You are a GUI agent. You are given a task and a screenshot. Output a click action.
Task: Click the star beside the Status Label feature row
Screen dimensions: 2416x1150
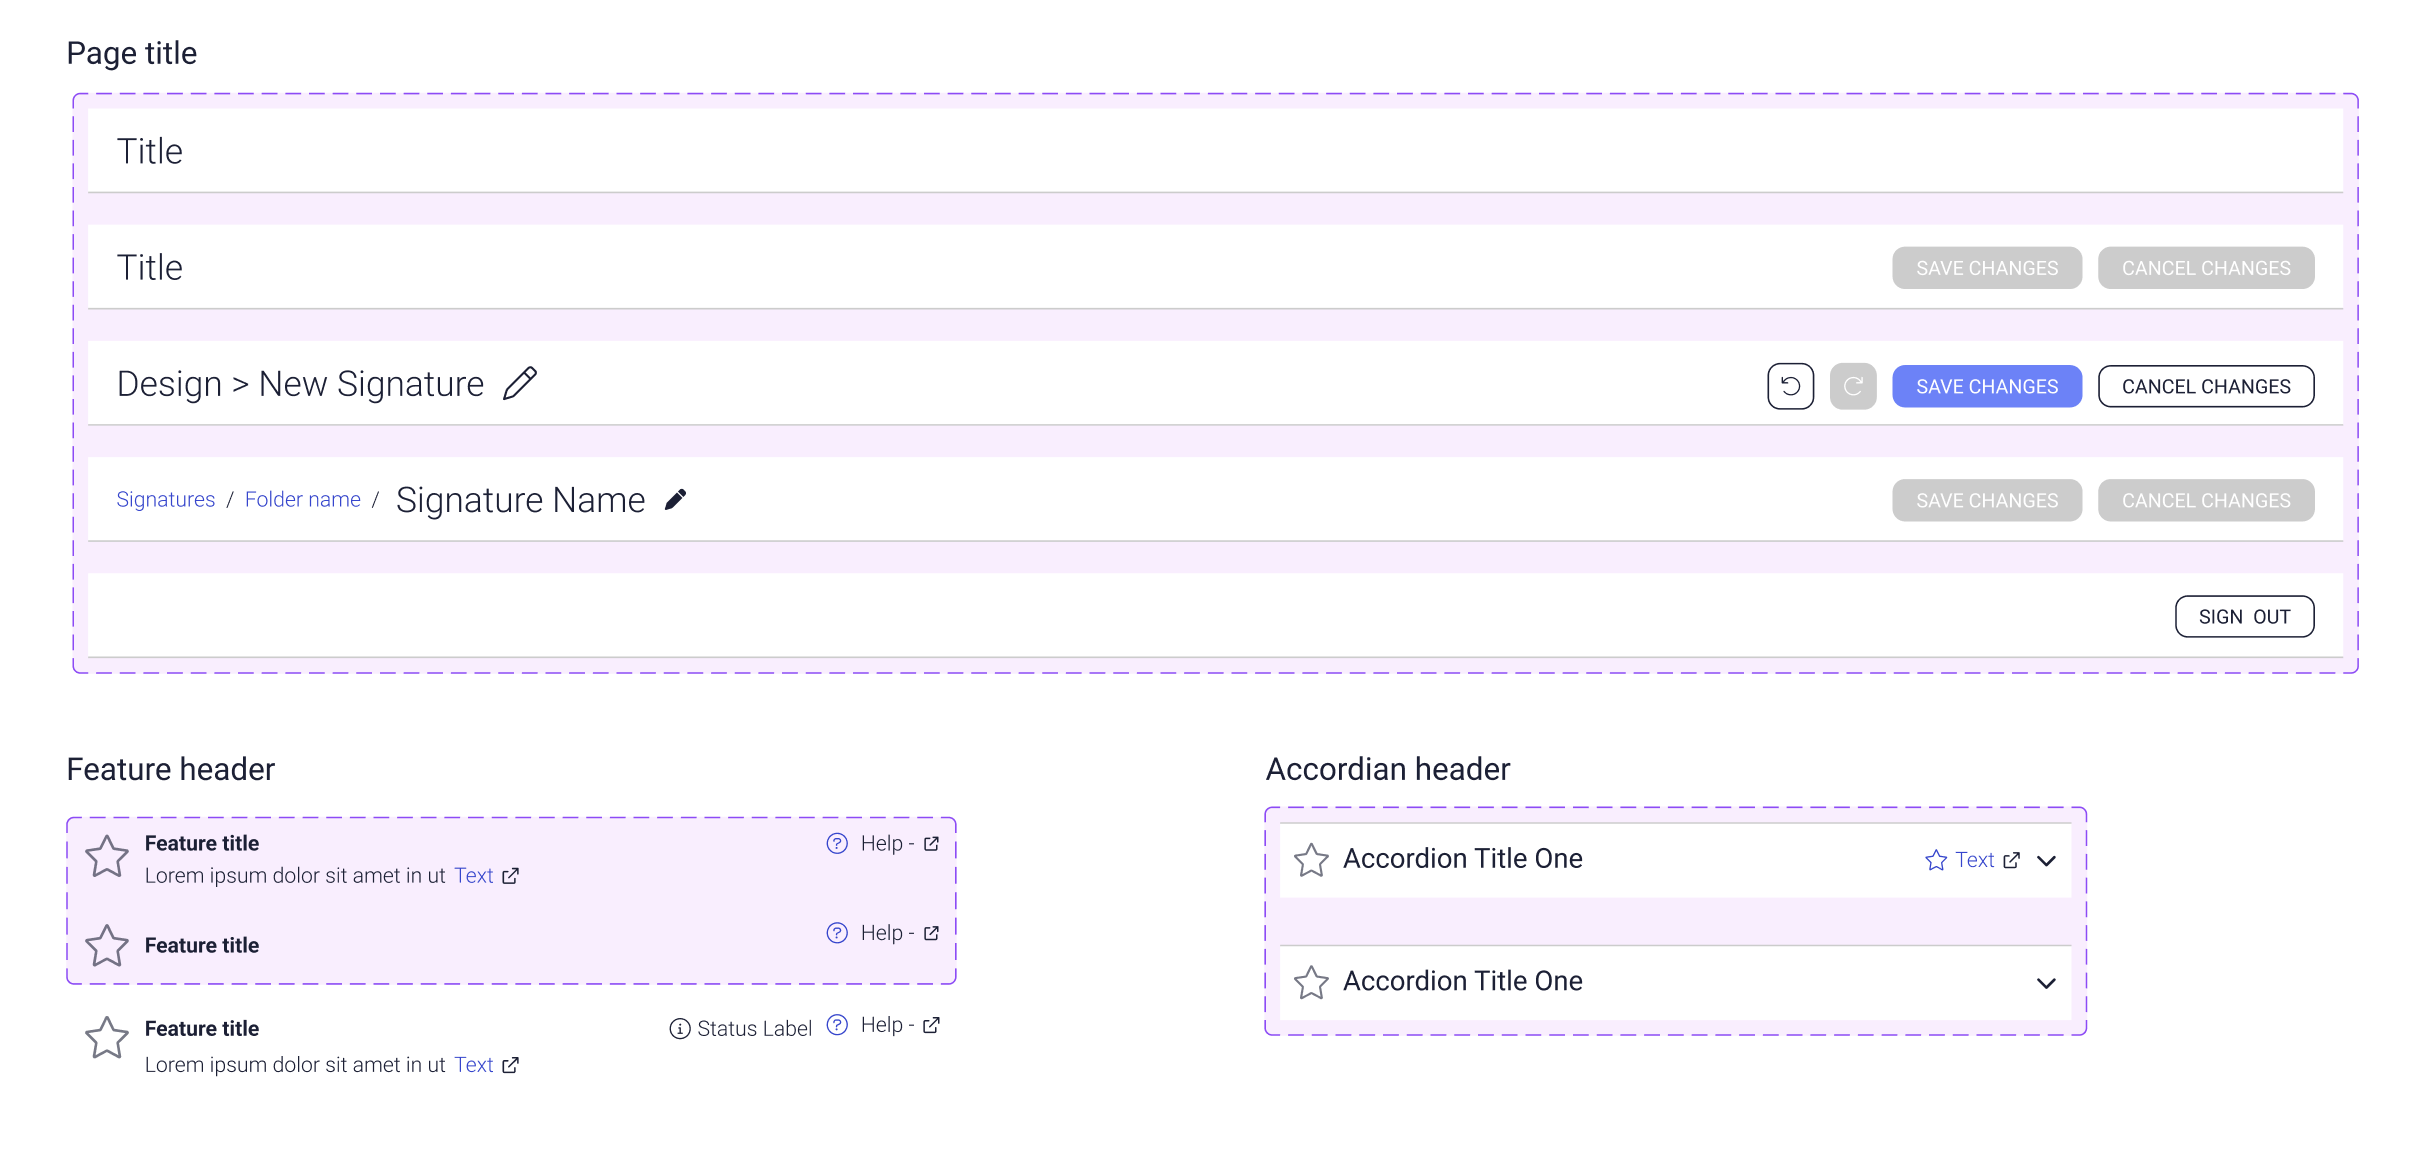coord(107,1038)
